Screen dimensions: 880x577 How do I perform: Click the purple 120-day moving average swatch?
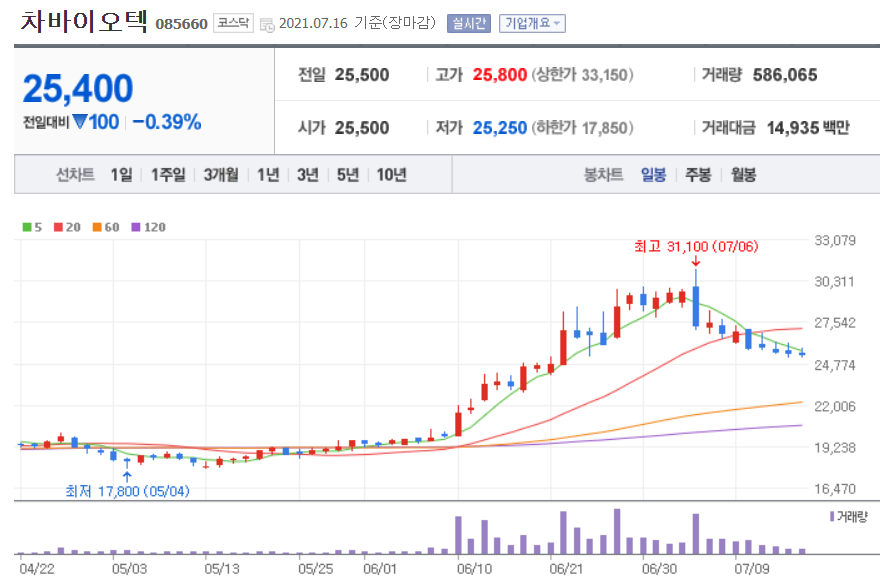[x=135, y=227]
